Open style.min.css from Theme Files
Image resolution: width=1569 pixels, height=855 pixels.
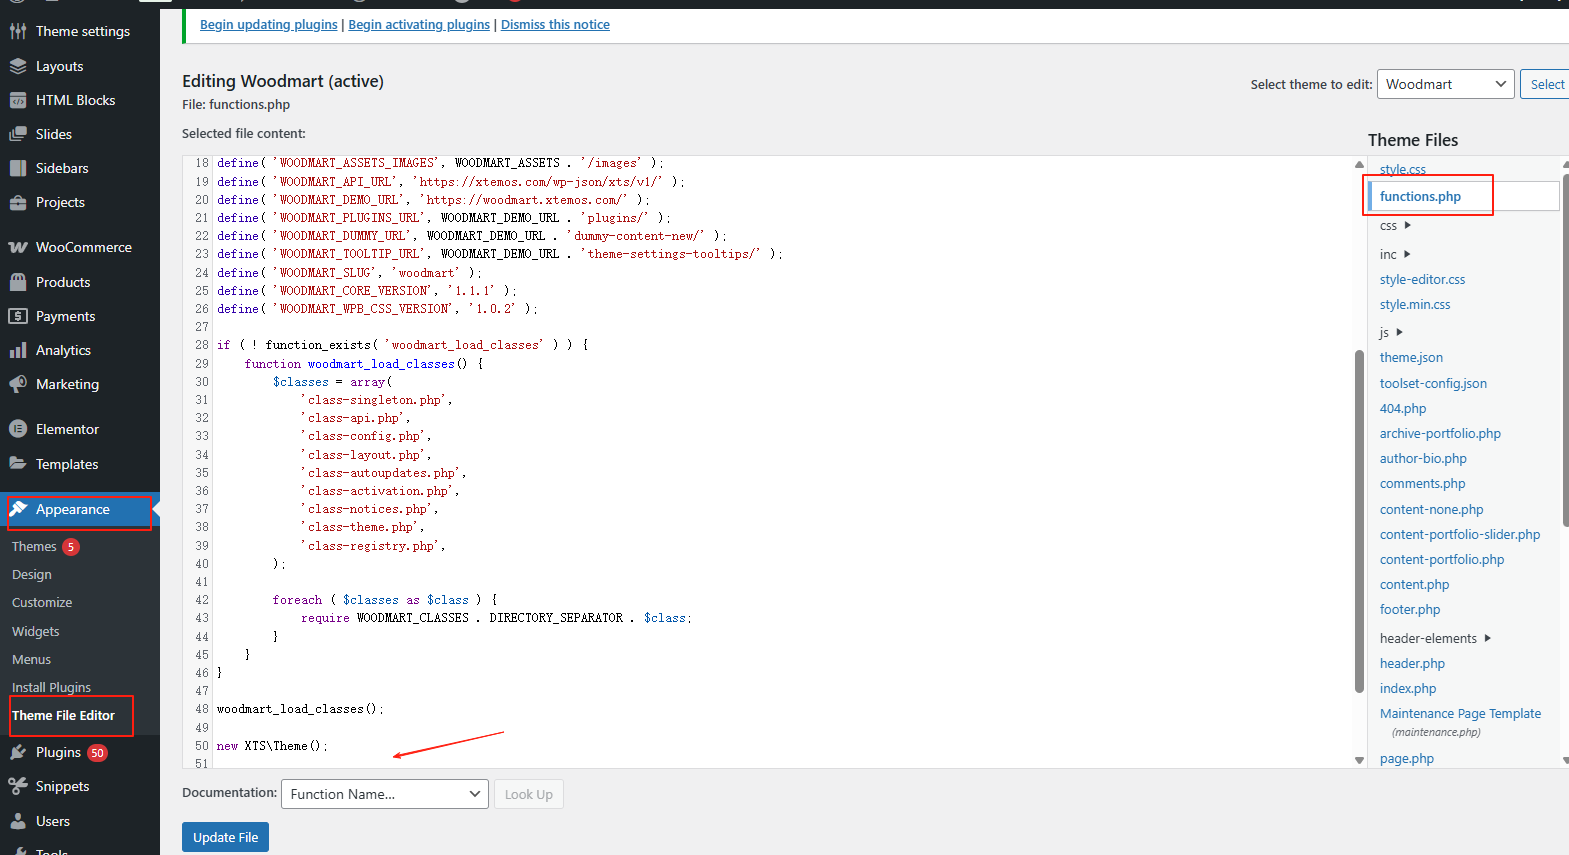pos(1414,304)
